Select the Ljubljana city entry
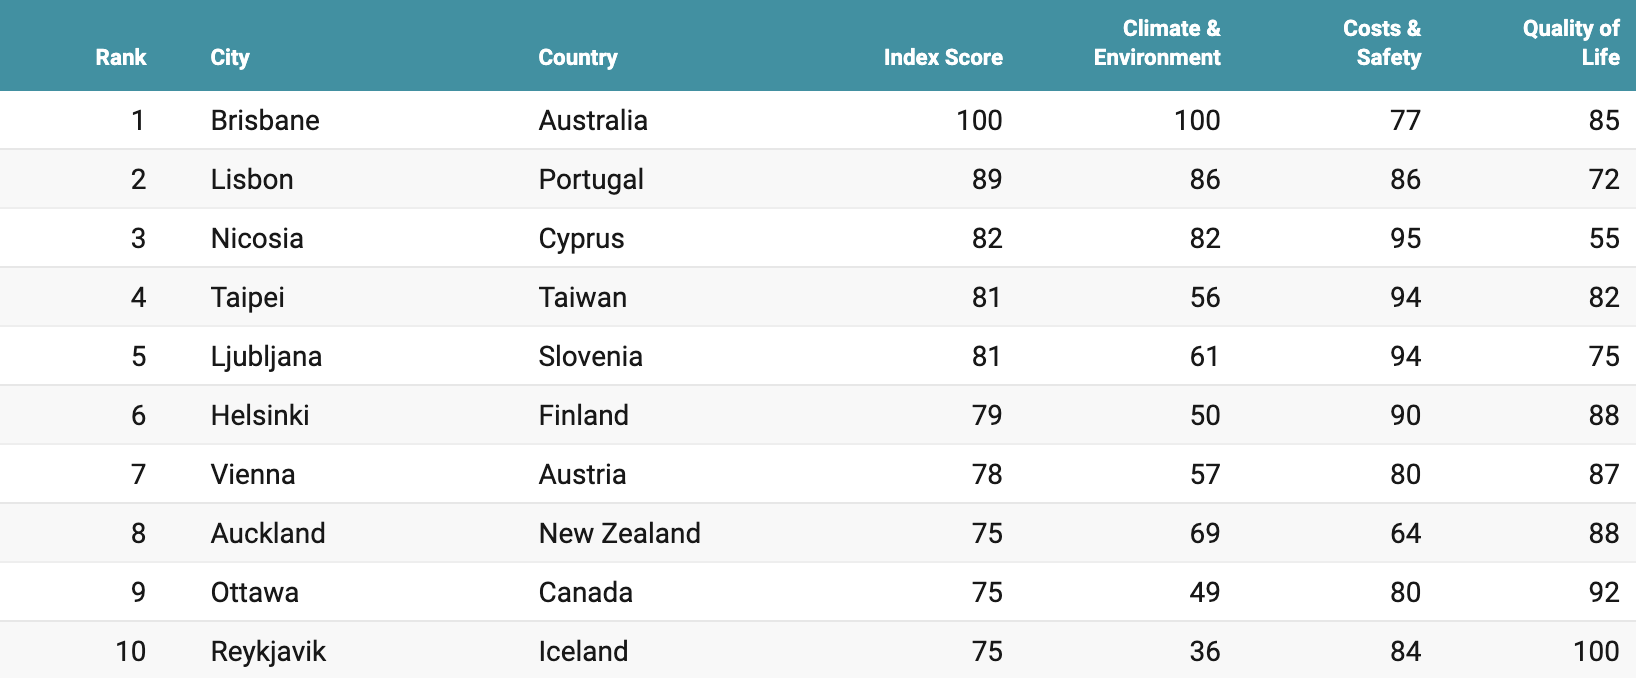1638x678 pixels. 266,356
